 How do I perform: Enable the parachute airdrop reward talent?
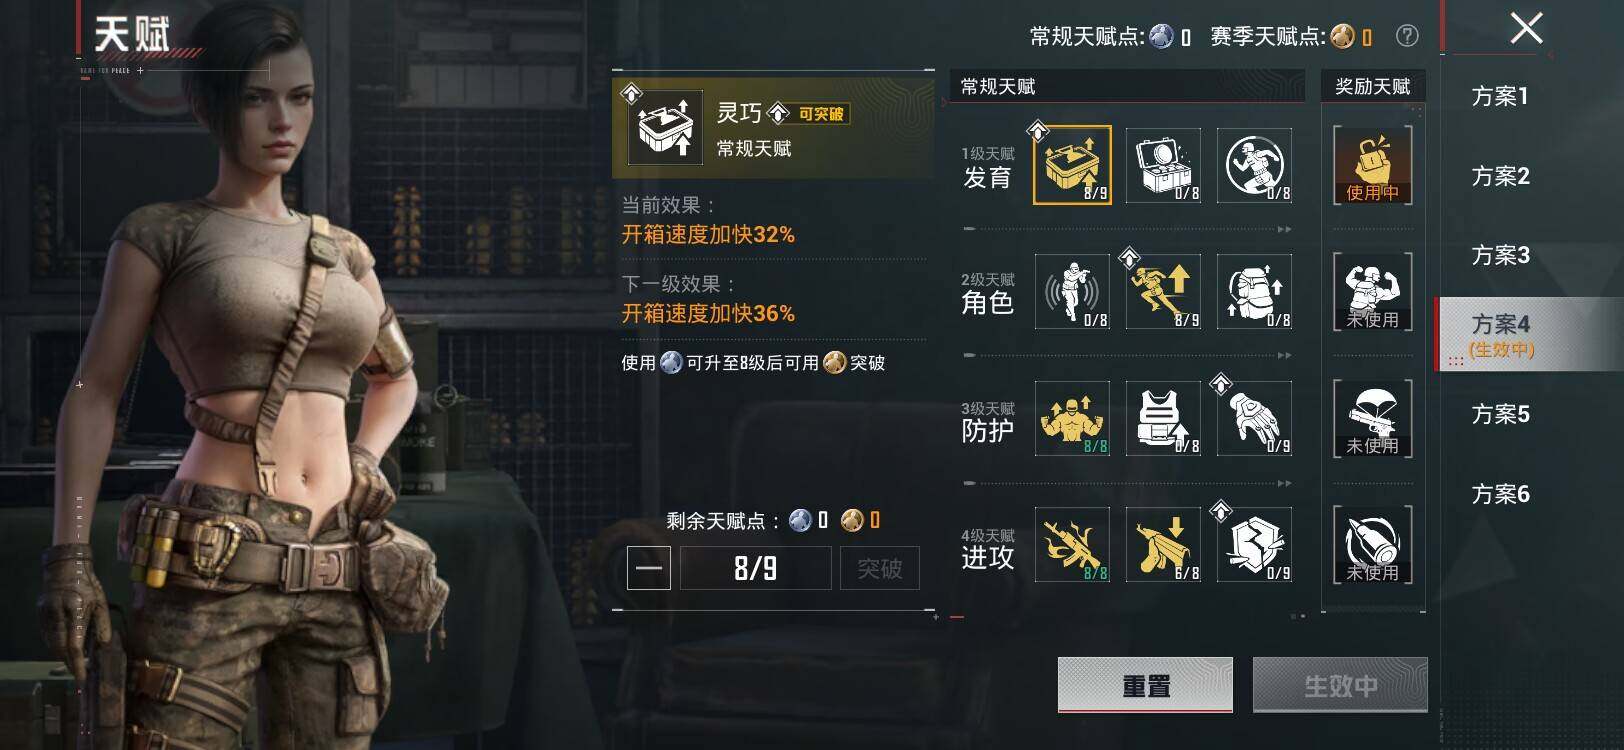(x=1373, y=418)
